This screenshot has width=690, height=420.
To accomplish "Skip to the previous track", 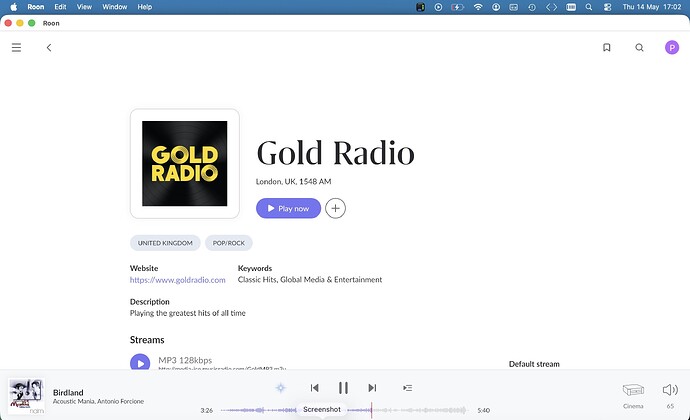I will click(x=314, y=388).
